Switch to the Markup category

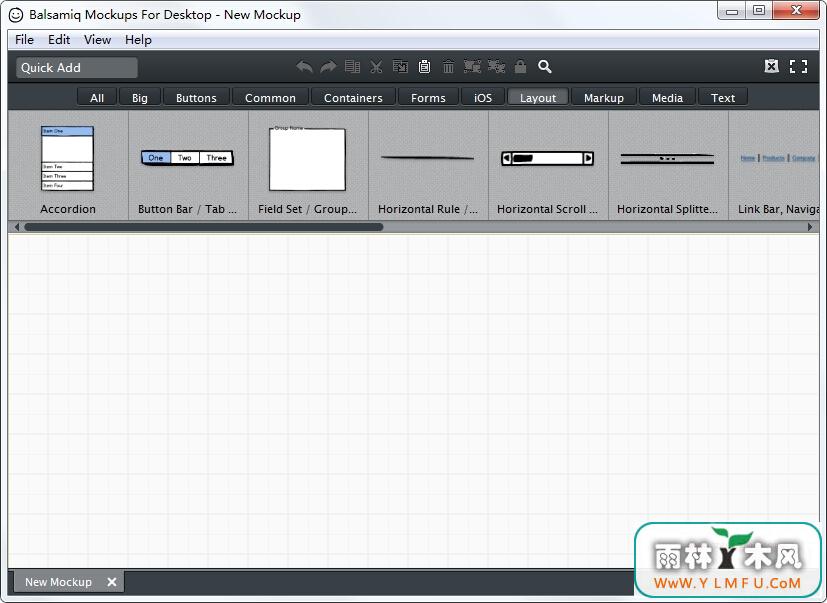click(x=604, y=98)
